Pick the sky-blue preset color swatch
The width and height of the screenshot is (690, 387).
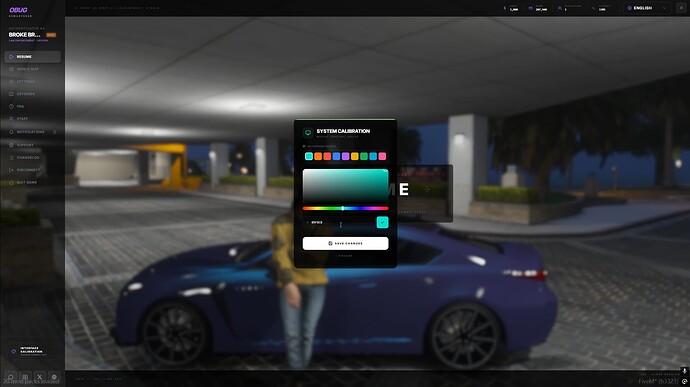click(373, 156)
